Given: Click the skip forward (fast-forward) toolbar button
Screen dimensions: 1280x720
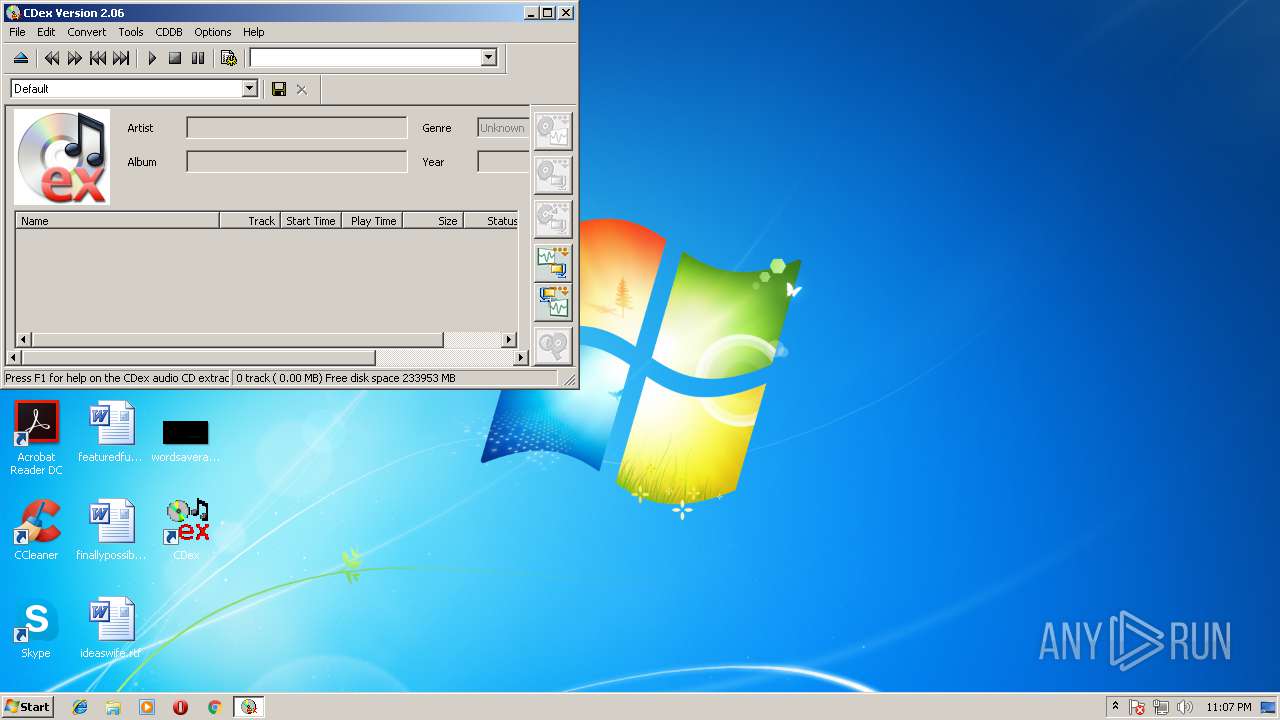Looking at the screenshot, I should pyautogui.click(x=74, y=58).
